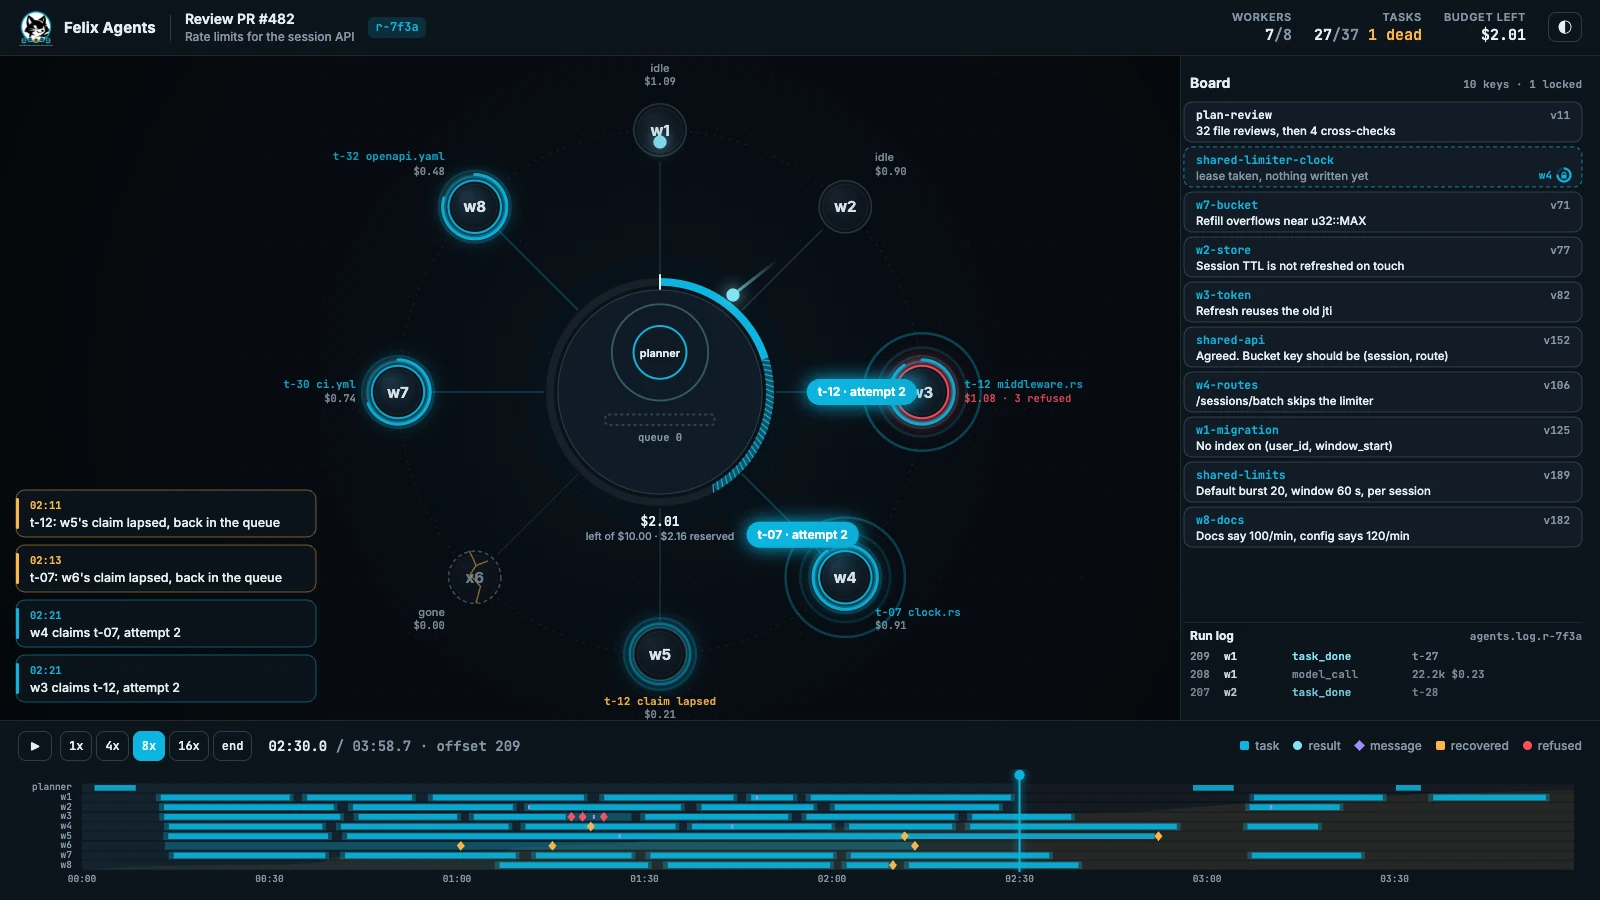The width and height of the screenshot is (1600, 900).
Task: Set playback speed to 16x
Action: point(189,746)
